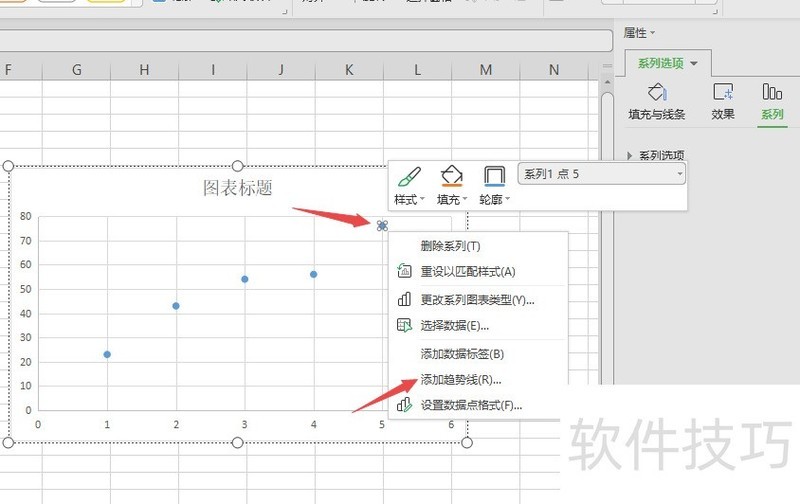Select column K header
800x504 pixels.
(349, 70)
